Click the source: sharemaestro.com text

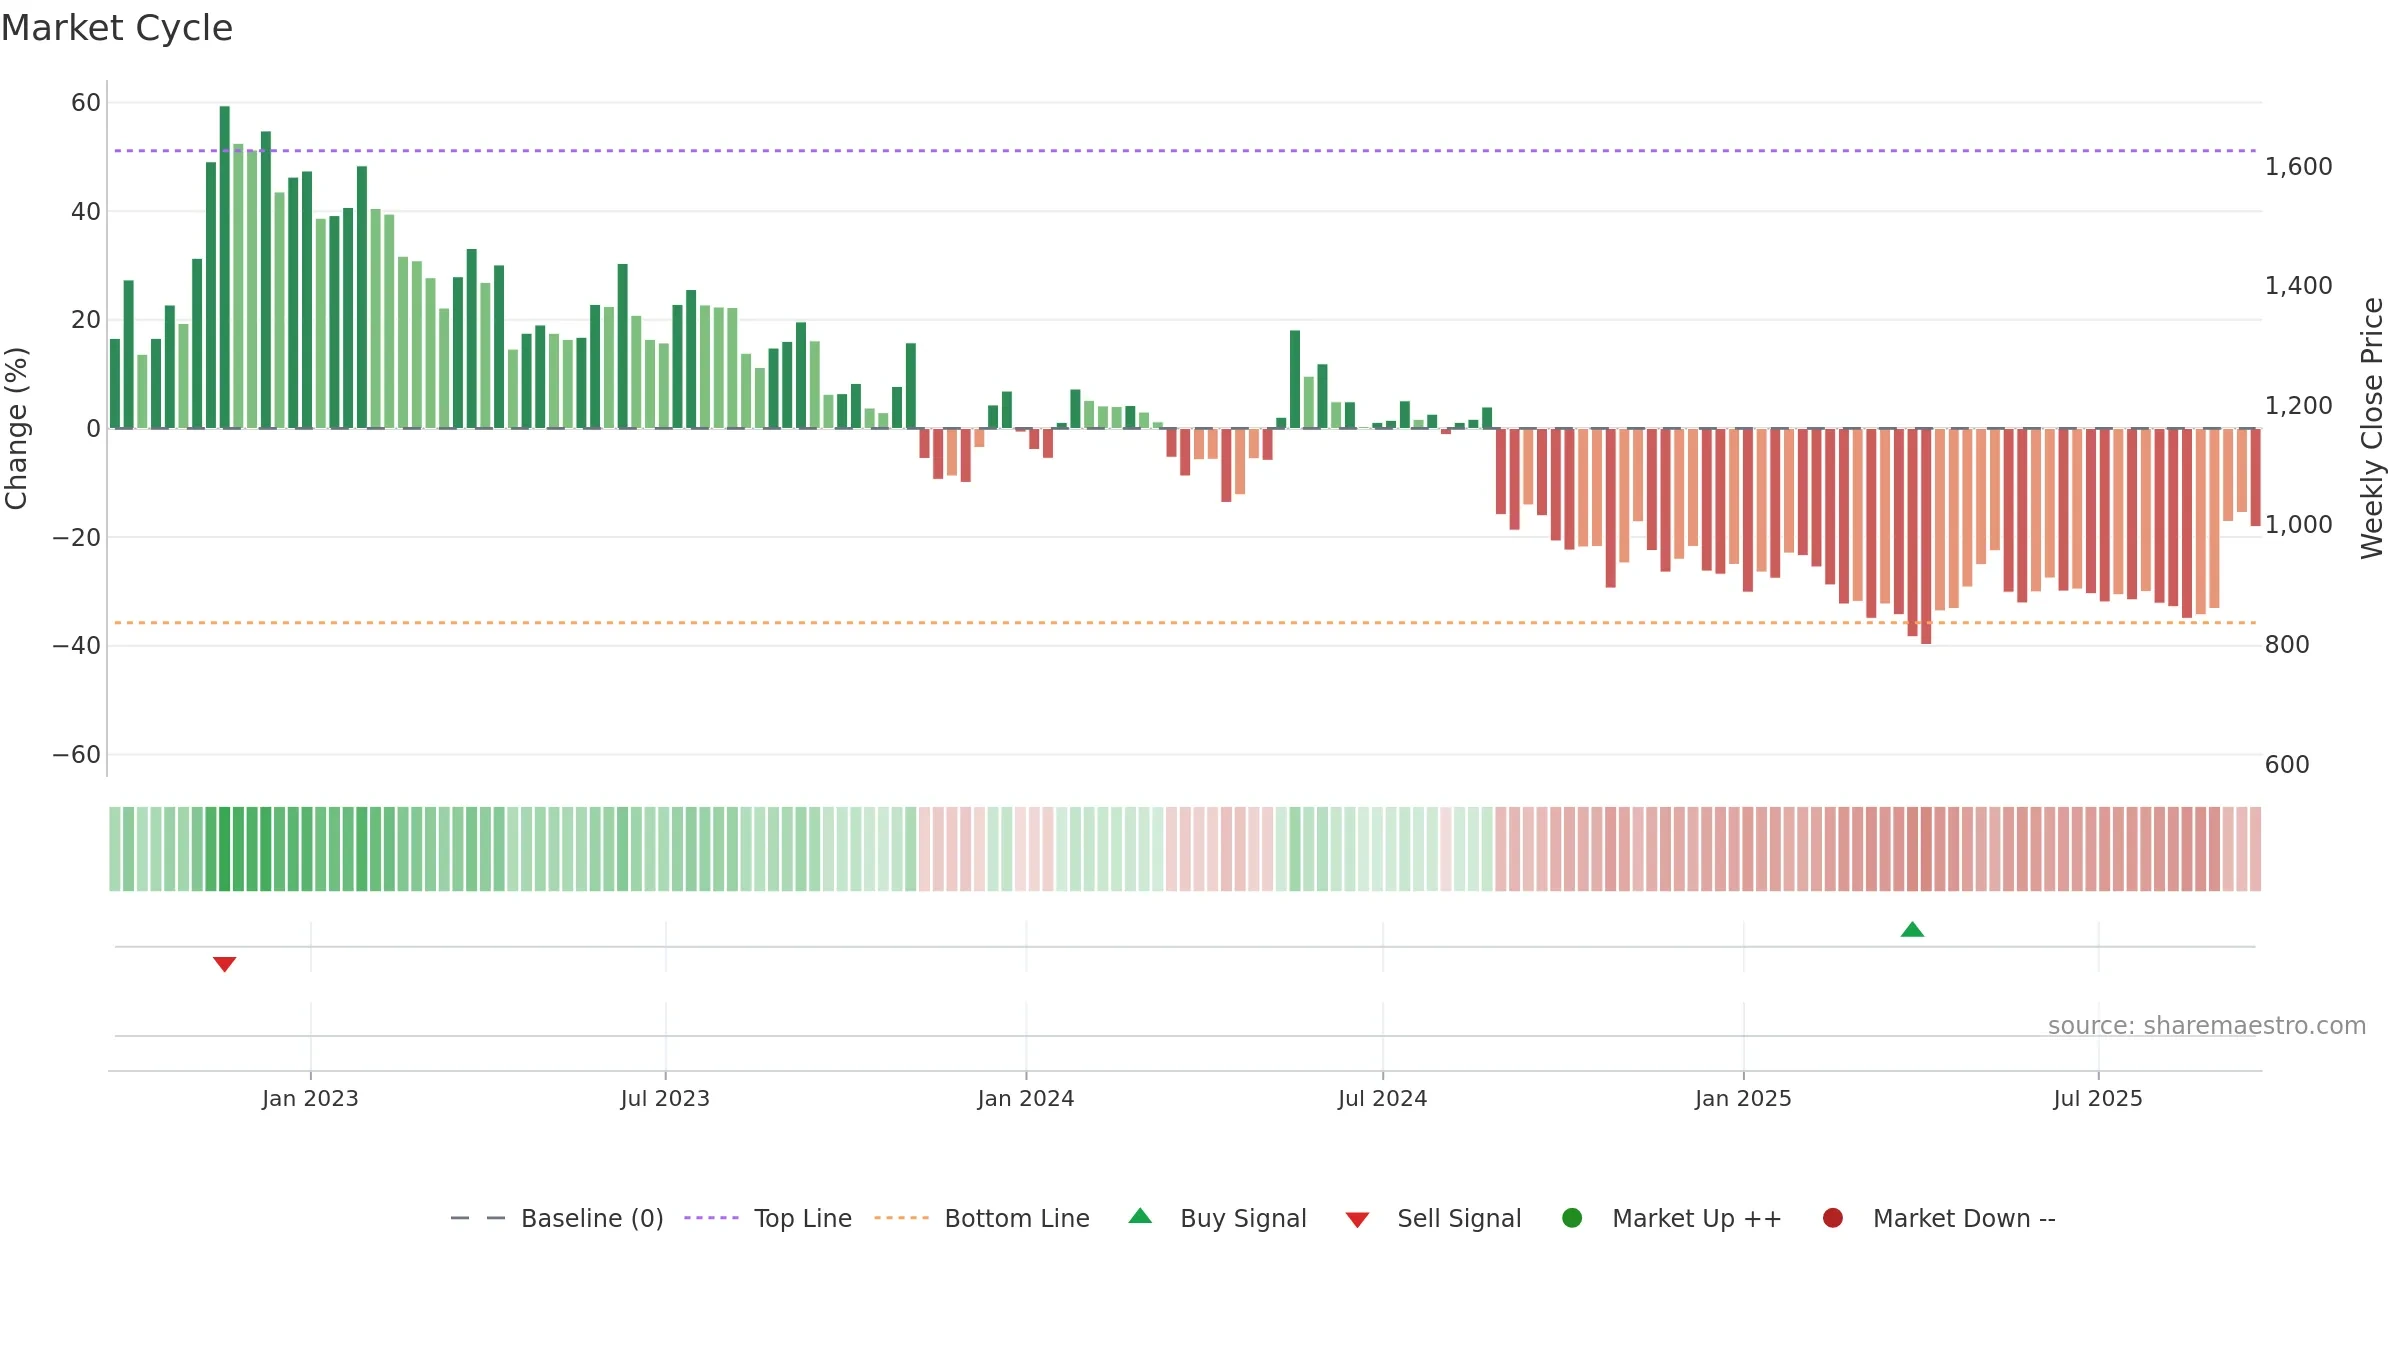(2207, 1026)
